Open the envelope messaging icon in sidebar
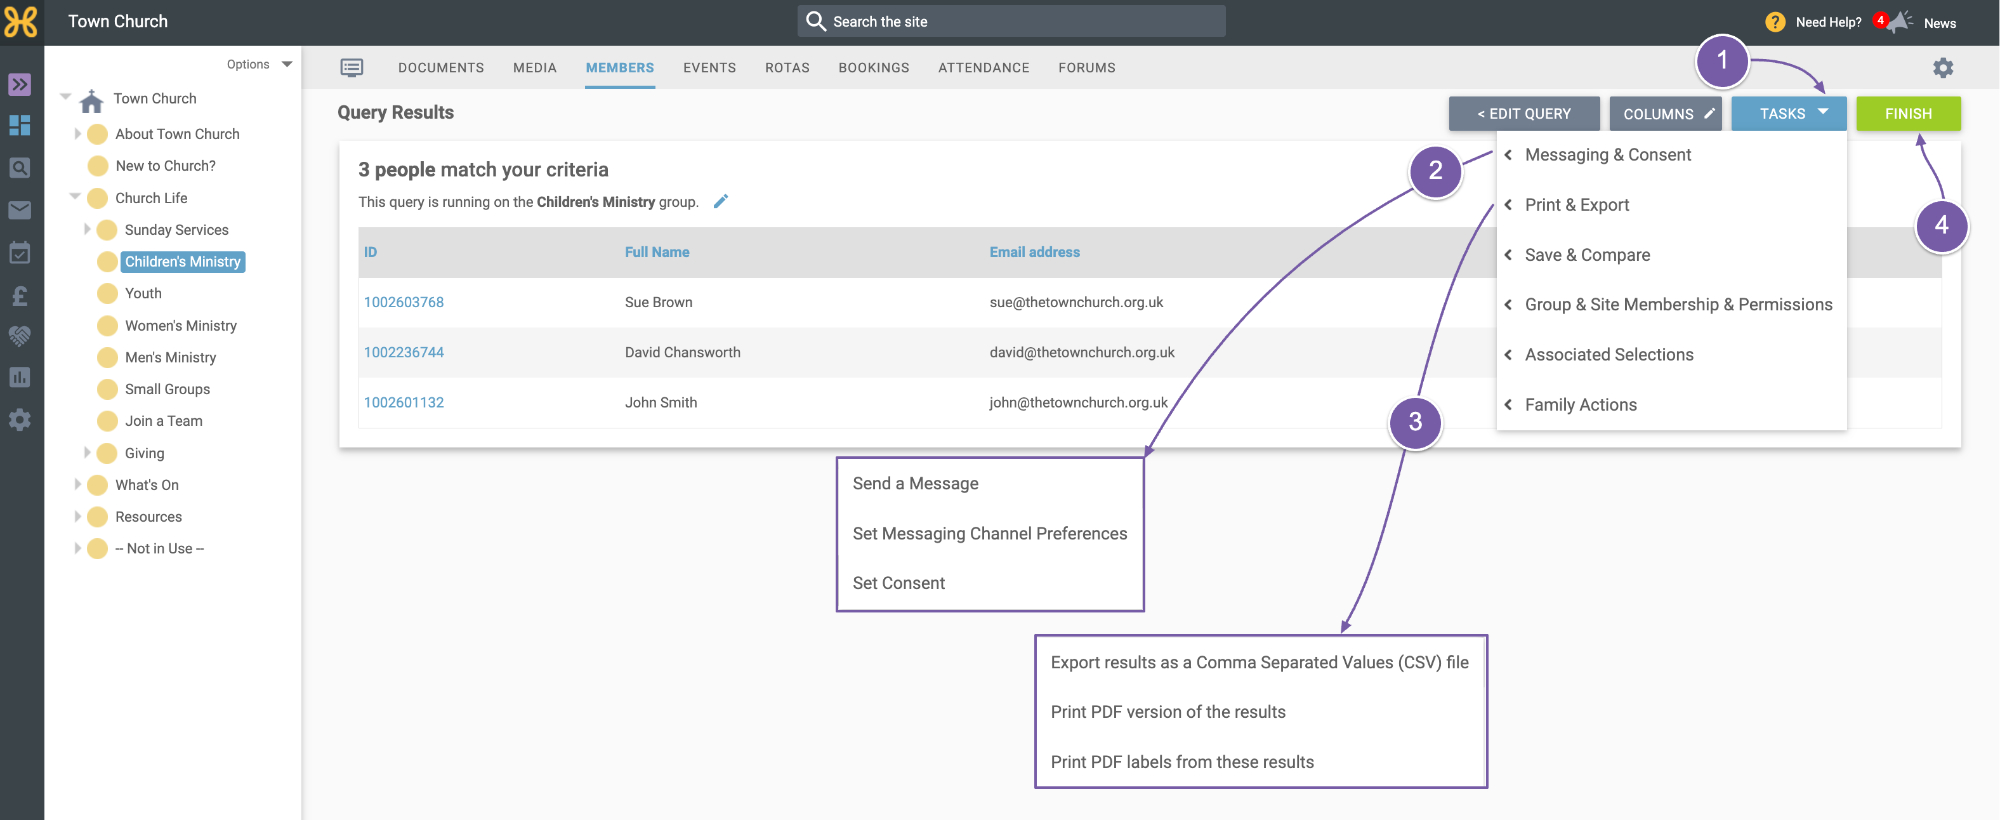 [20, 210]
